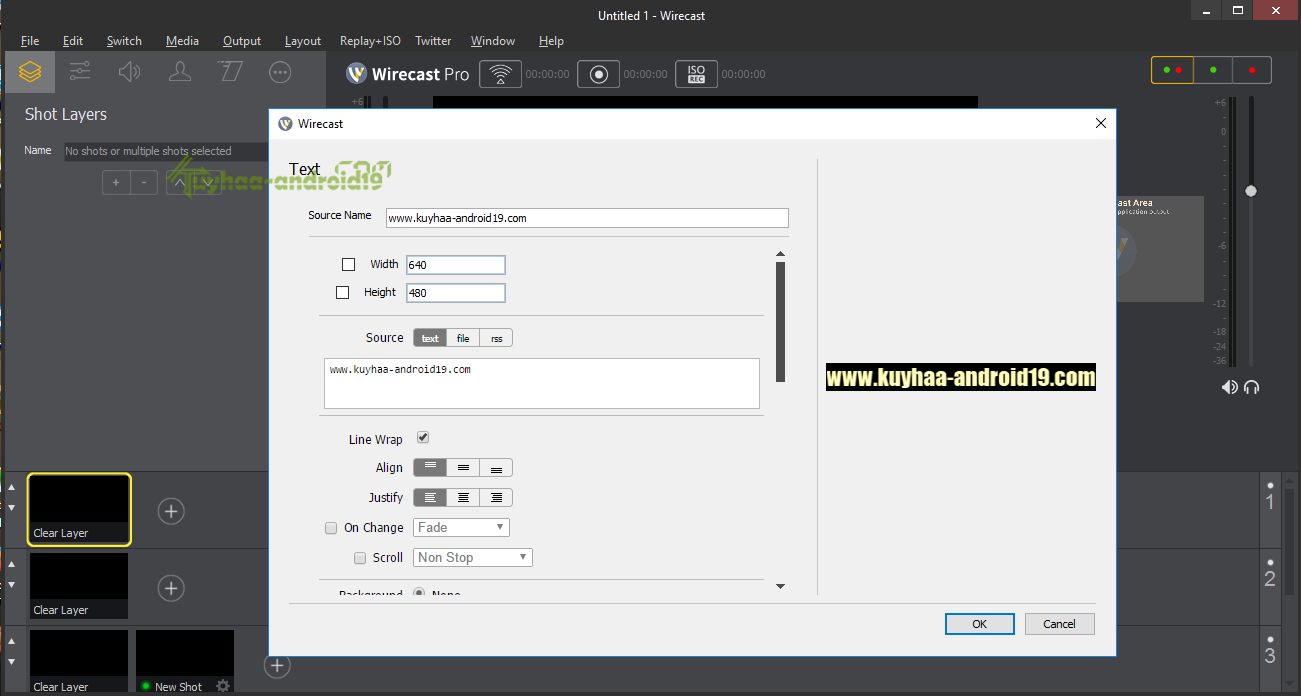
Task: Open the Fade transition dropdown
Action: point(463,527)
